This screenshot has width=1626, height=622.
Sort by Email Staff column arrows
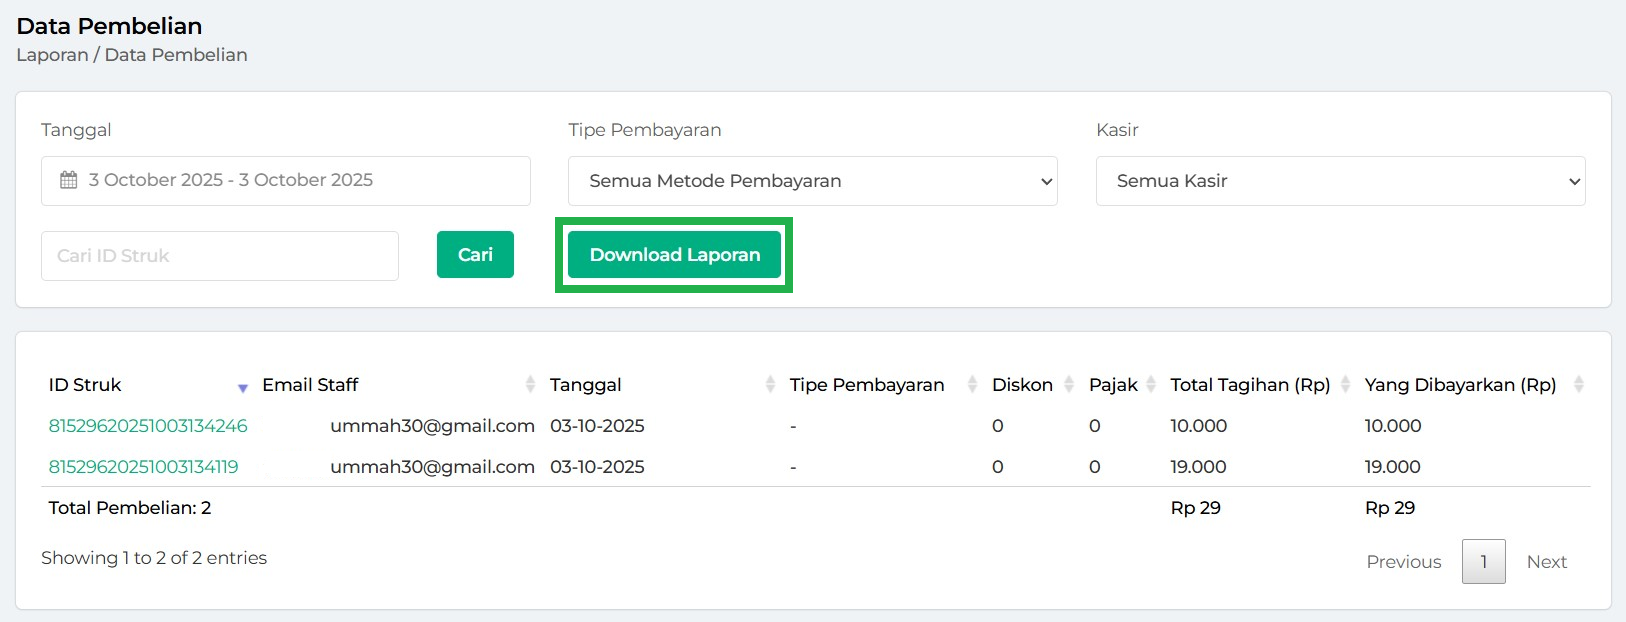530,385
